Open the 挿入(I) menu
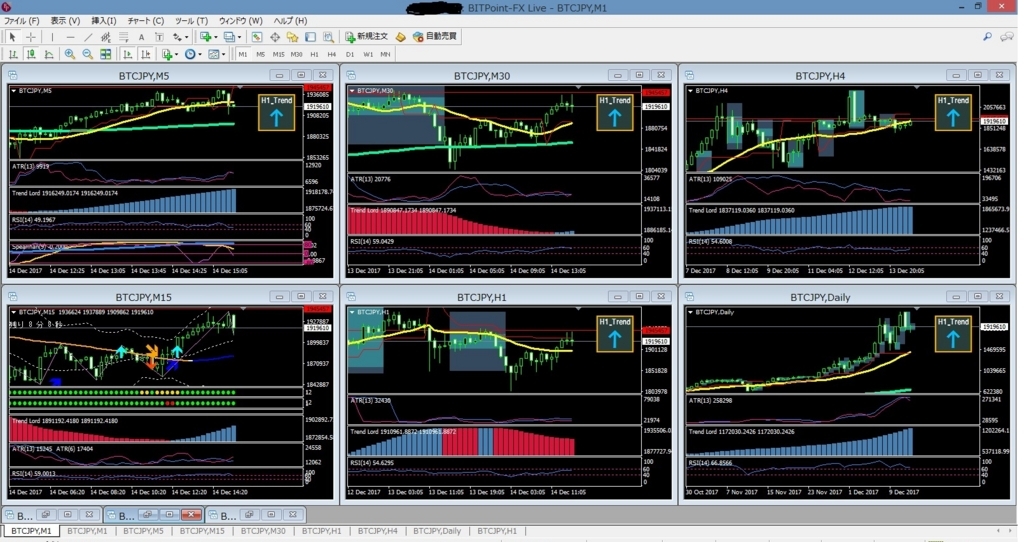 [103, 20]
